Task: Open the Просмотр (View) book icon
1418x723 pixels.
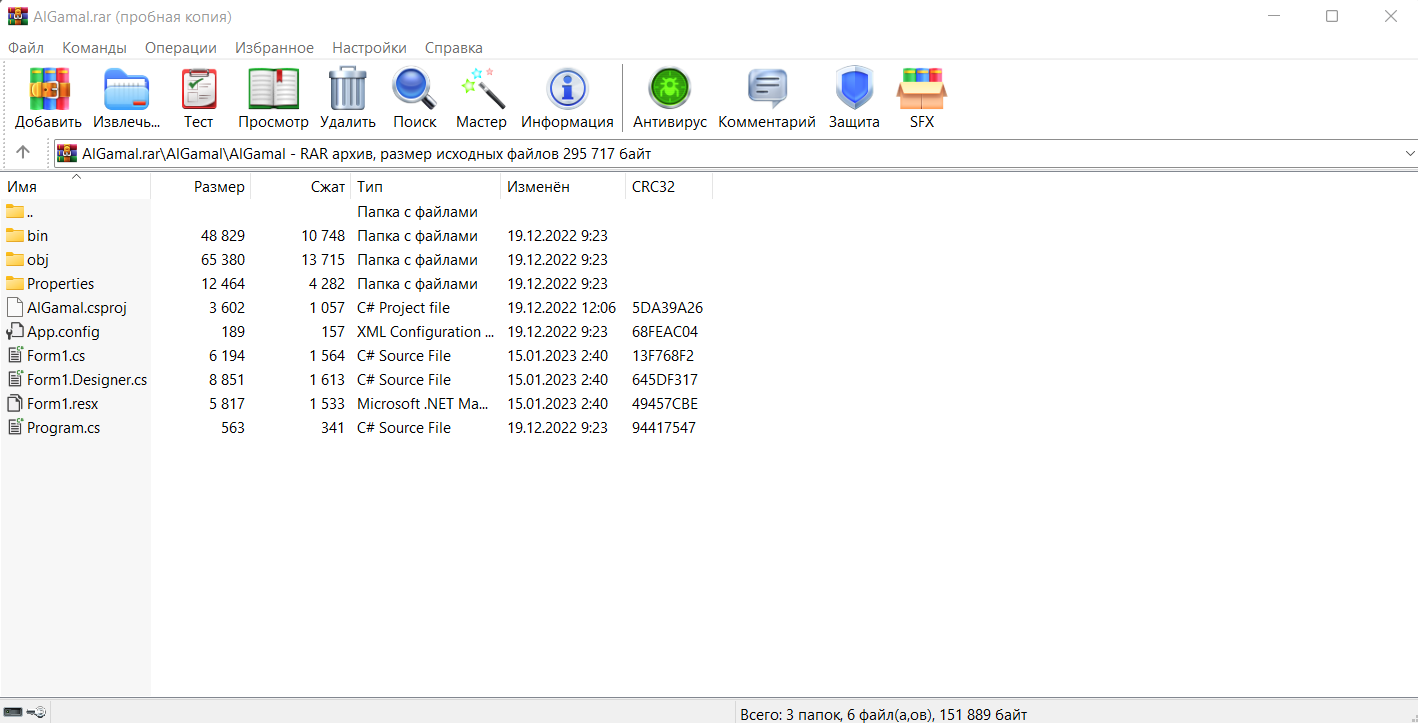Action: coord(273,90)
